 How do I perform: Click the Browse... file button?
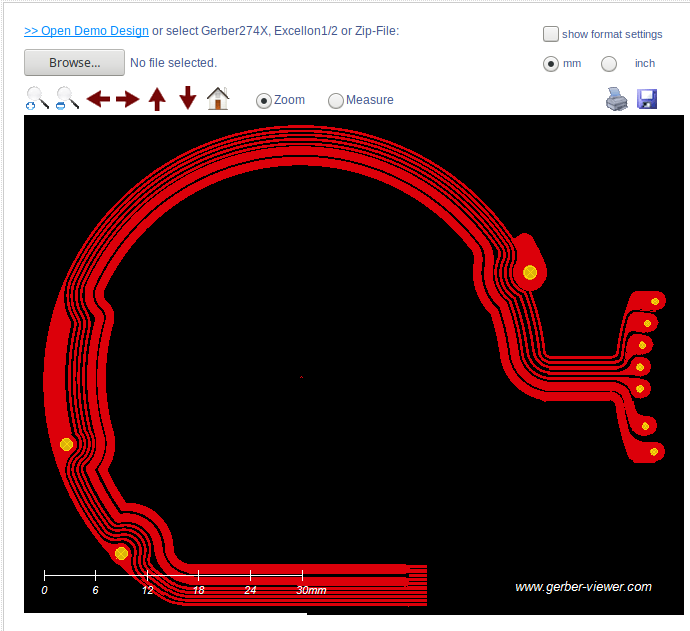[74, 62]
